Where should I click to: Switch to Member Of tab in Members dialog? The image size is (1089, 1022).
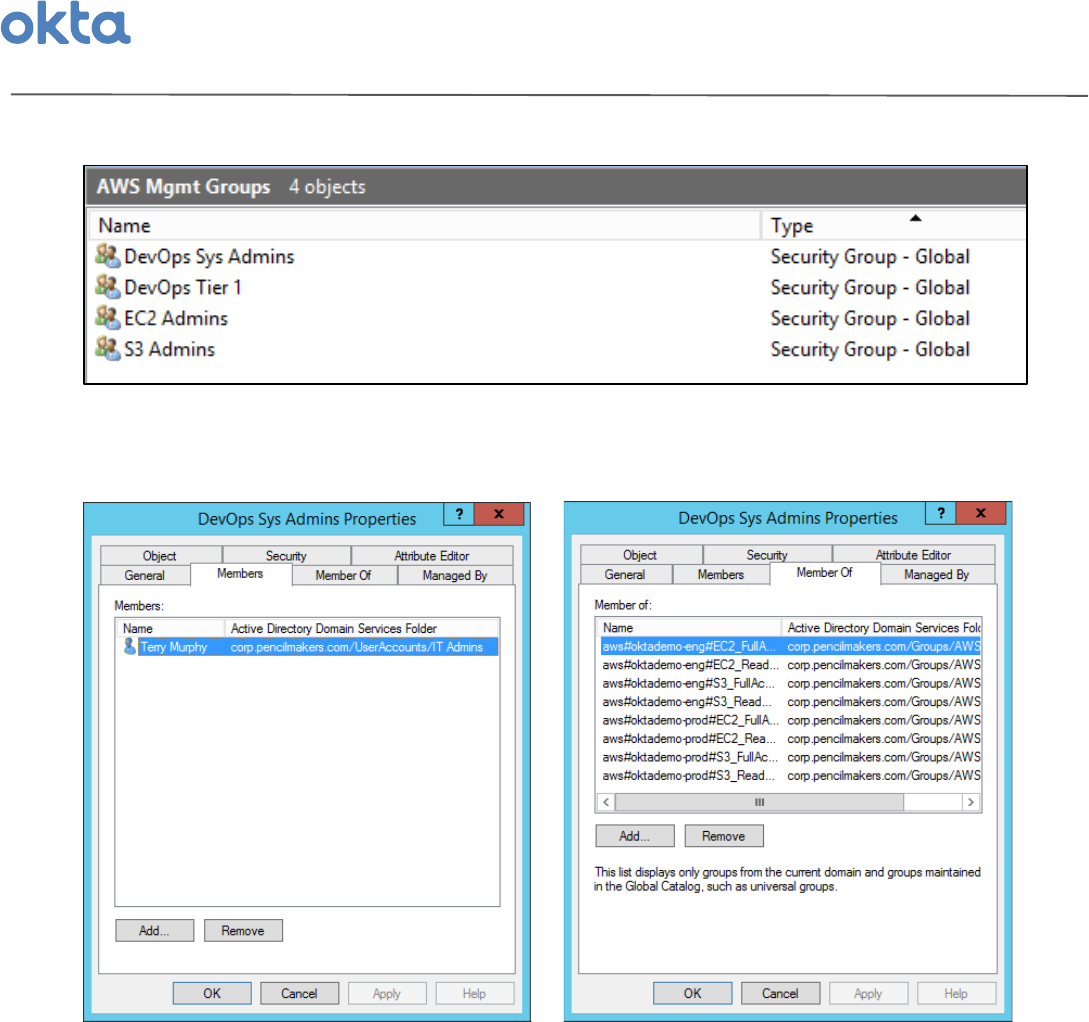pos(344,576)
